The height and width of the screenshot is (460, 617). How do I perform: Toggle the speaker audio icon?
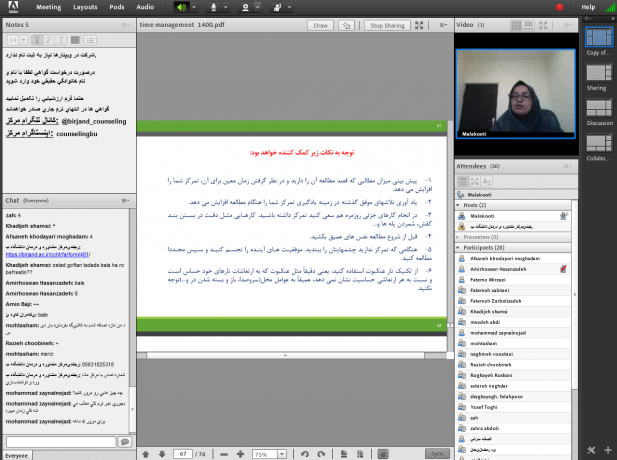181,7
